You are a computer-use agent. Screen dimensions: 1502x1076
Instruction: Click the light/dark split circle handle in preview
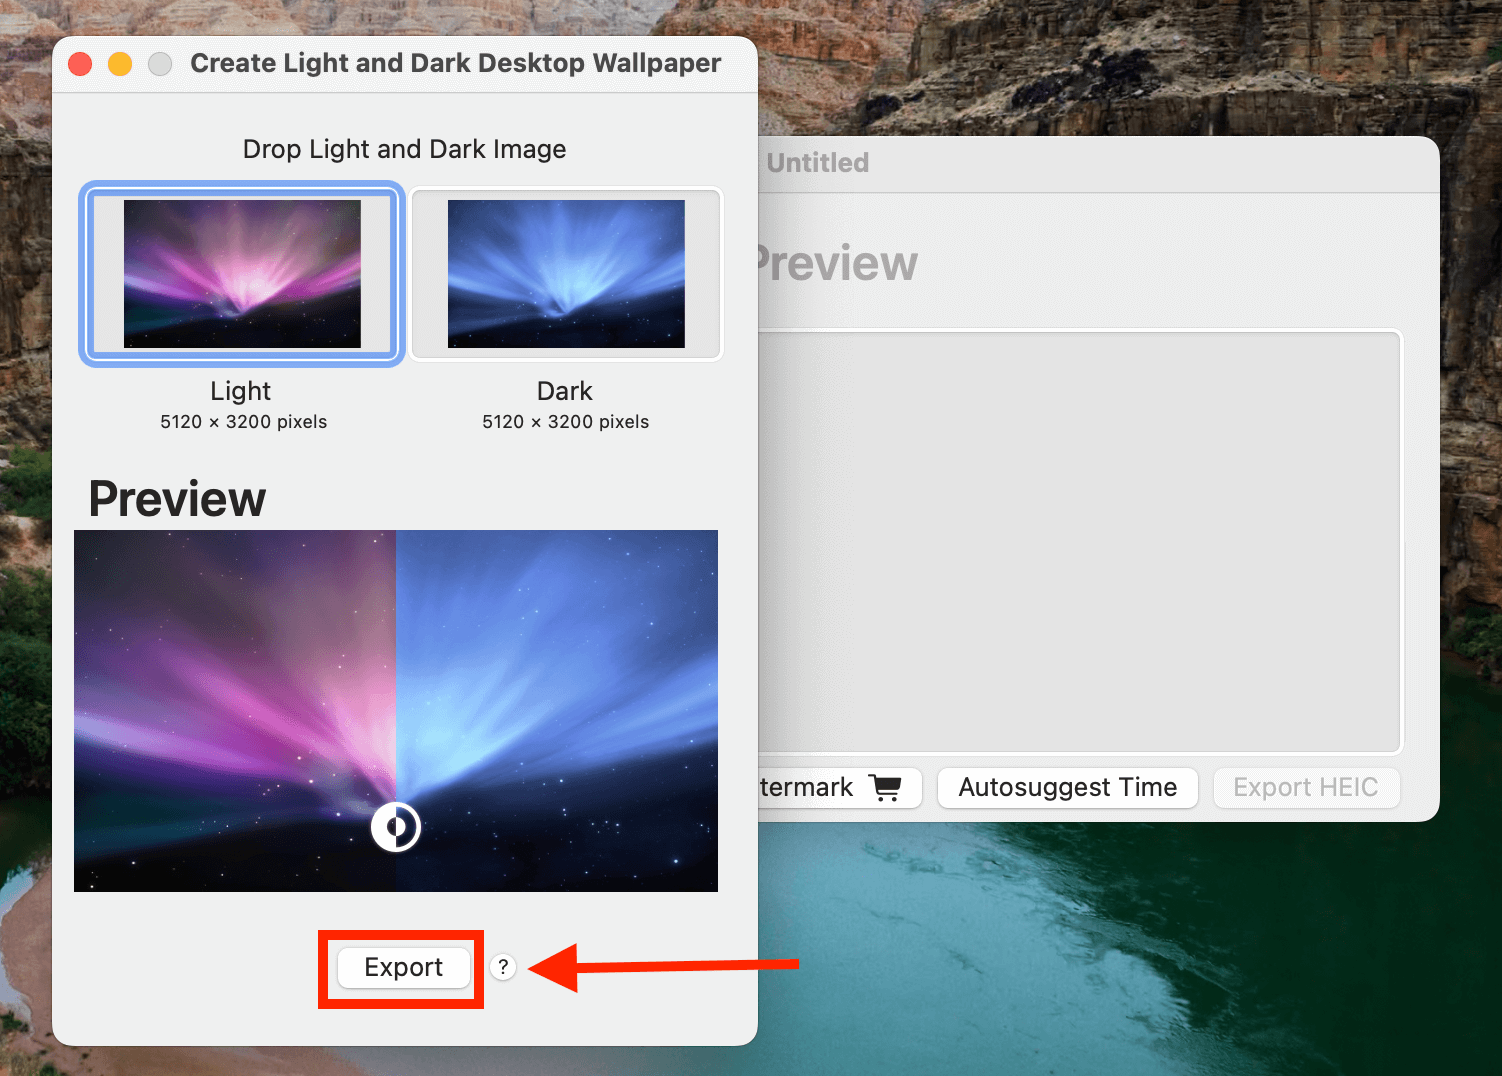click(396, 827)
